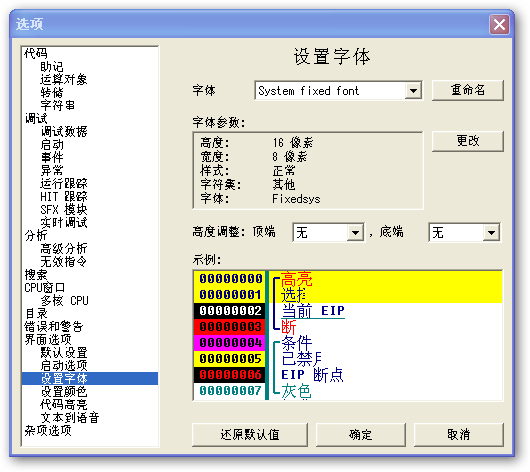The height and width of the screenshot is (472, 530).
Task: Open the 调试 category
Action: click(x=36, y=118)
